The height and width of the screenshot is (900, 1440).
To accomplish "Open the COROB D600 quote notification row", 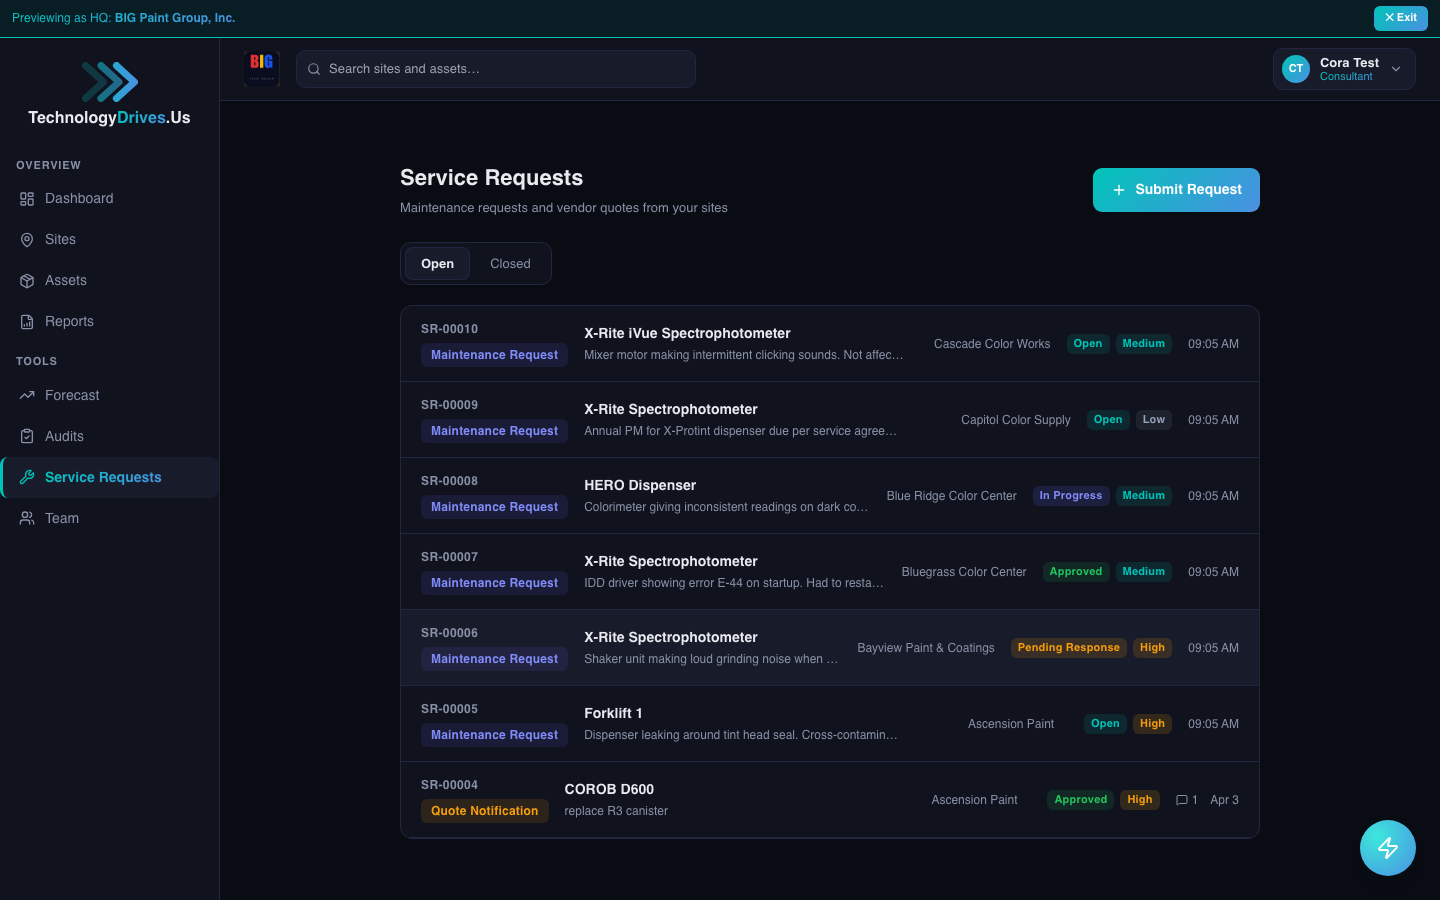I will (x=609, y=790).
